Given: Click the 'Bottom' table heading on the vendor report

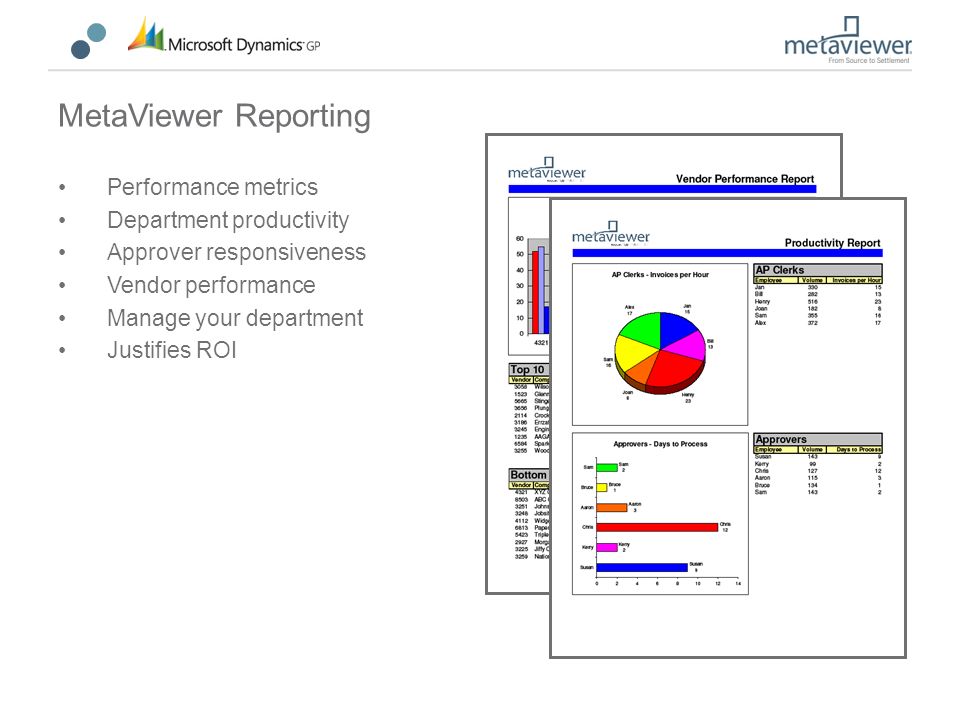Looking at the screenshot, I should click(x=528, y=475).
